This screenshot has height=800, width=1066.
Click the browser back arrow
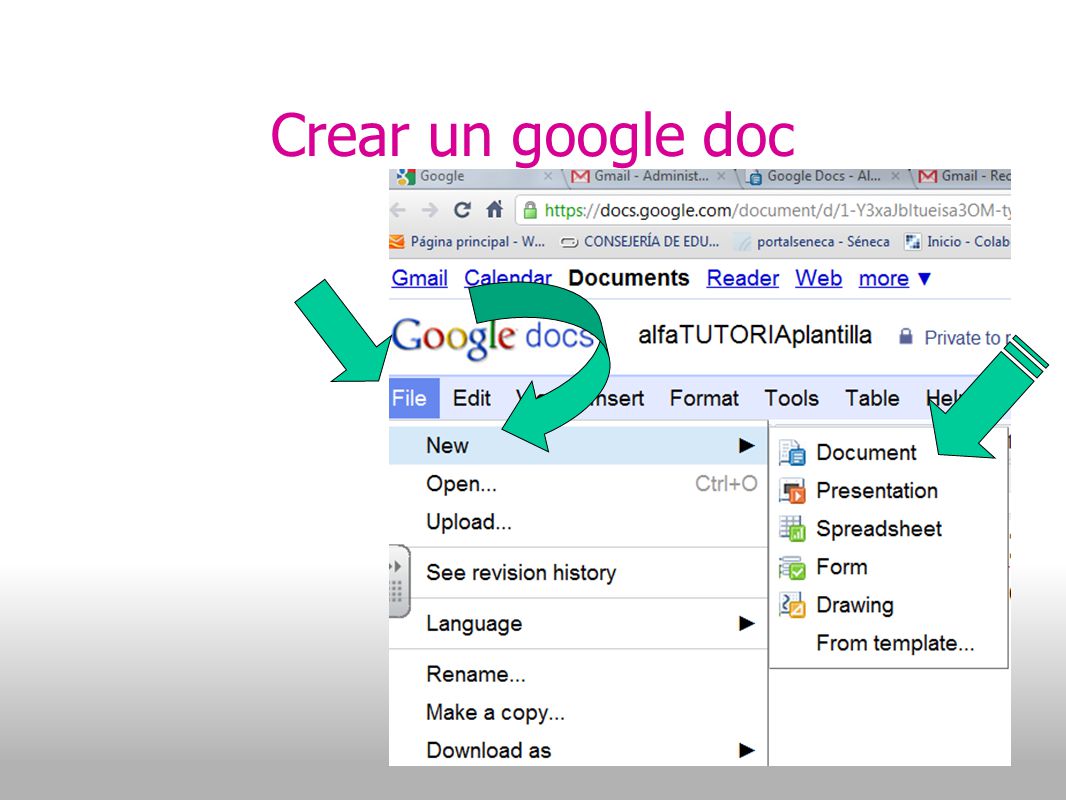coord(398,210)
